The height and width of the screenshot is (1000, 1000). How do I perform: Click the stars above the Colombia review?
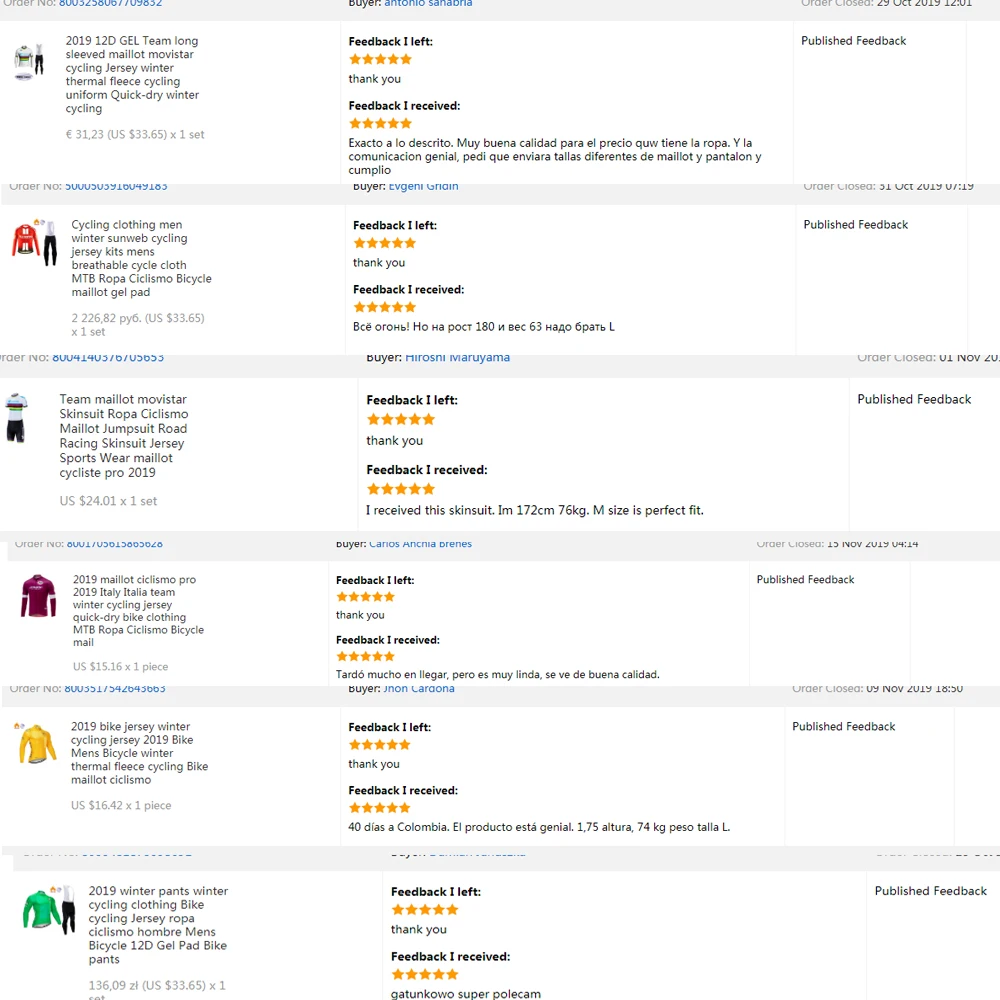379,808
